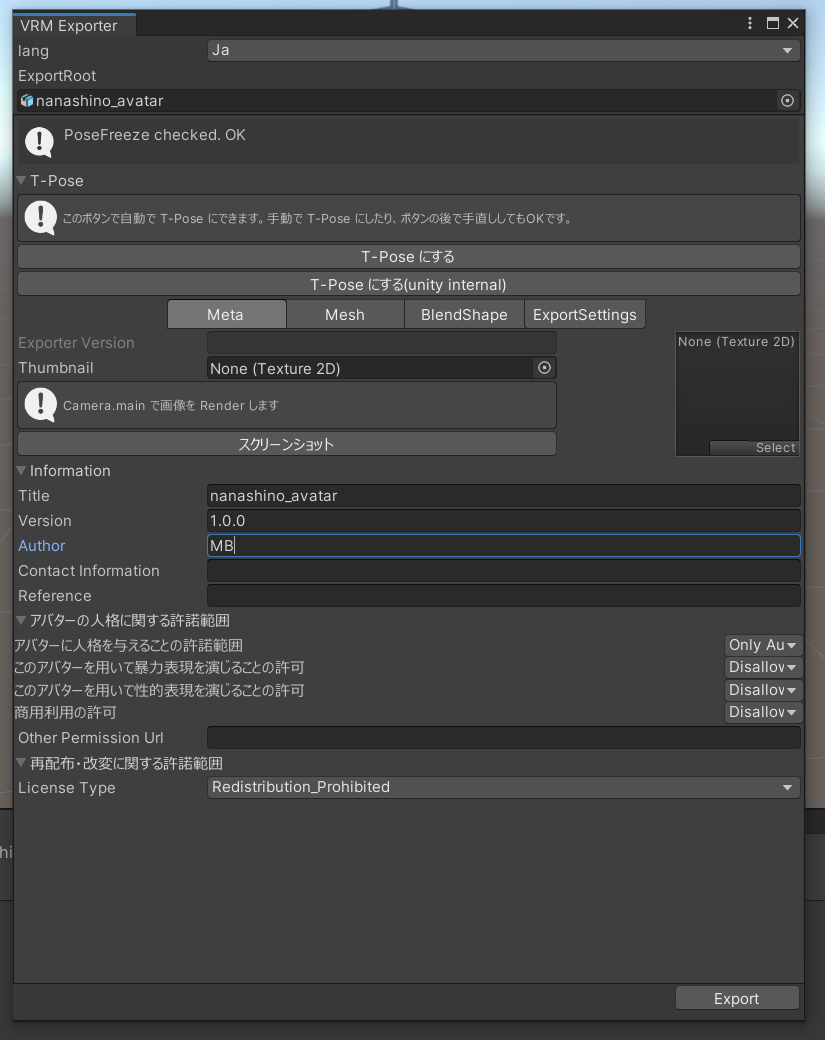Viewport: 825px width, 1040px height.
Task: Click the Title input field
Action: (503, 495)
